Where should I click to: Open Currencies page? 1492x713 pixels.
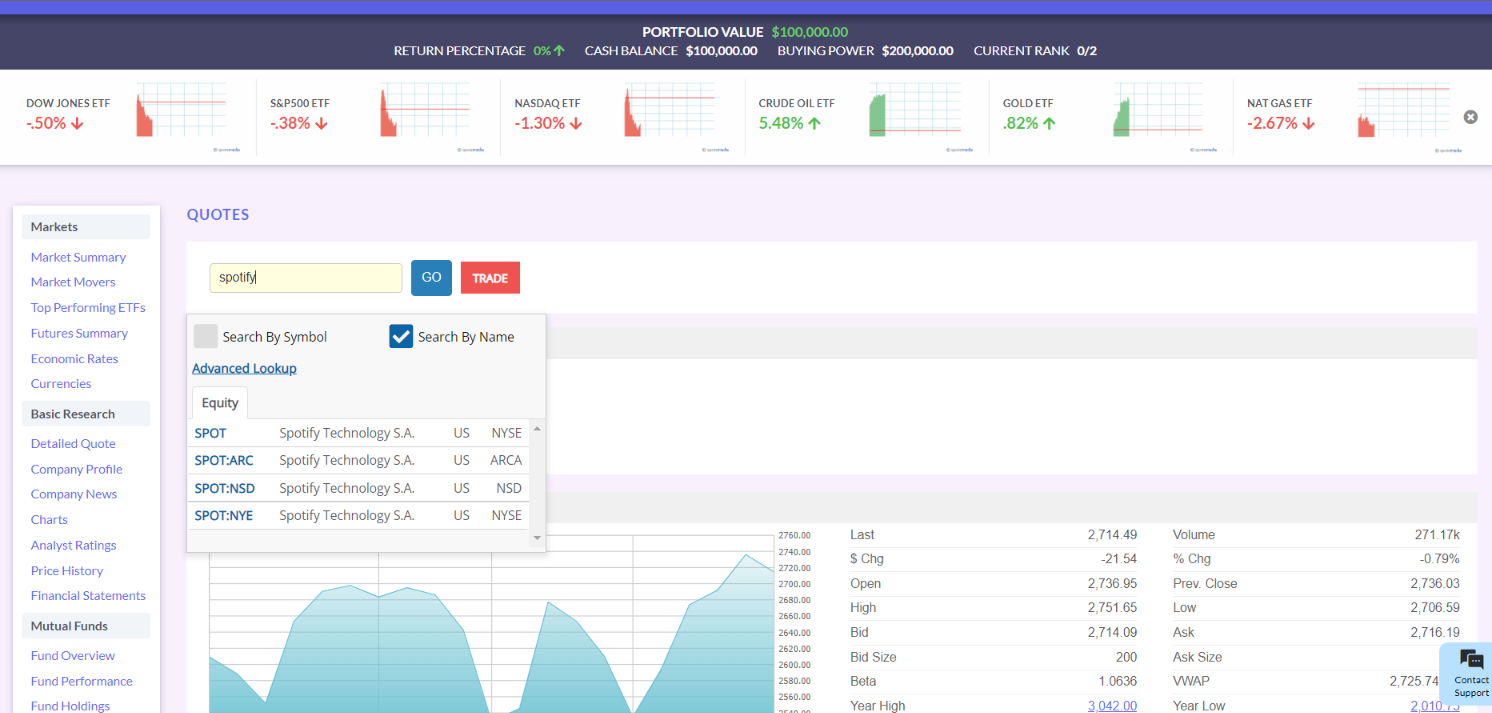click(x=61, y=383)
